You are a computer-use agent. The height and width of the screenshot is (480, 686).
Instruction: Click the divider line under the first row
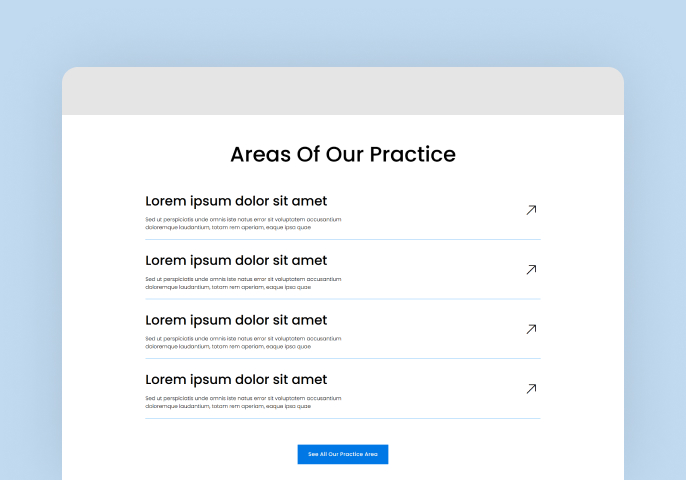pos(343,239)
